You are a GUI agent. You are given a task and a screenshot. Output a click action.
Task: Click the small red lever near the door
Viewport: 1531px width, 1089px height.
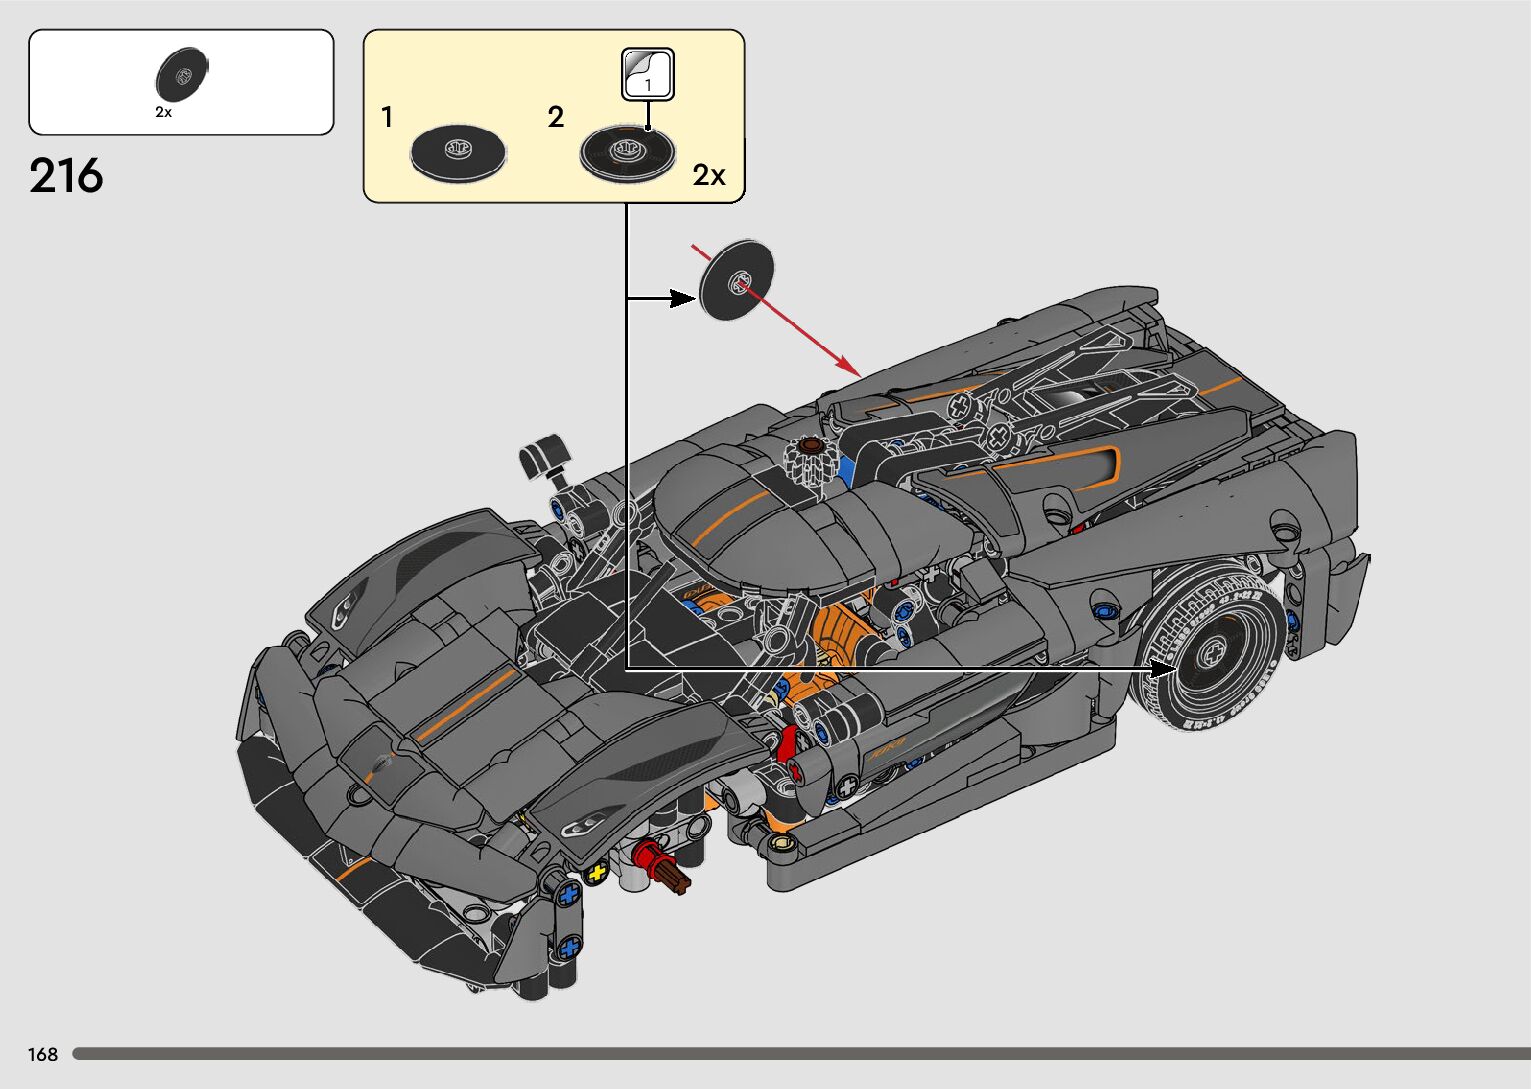tap(788, 745)
